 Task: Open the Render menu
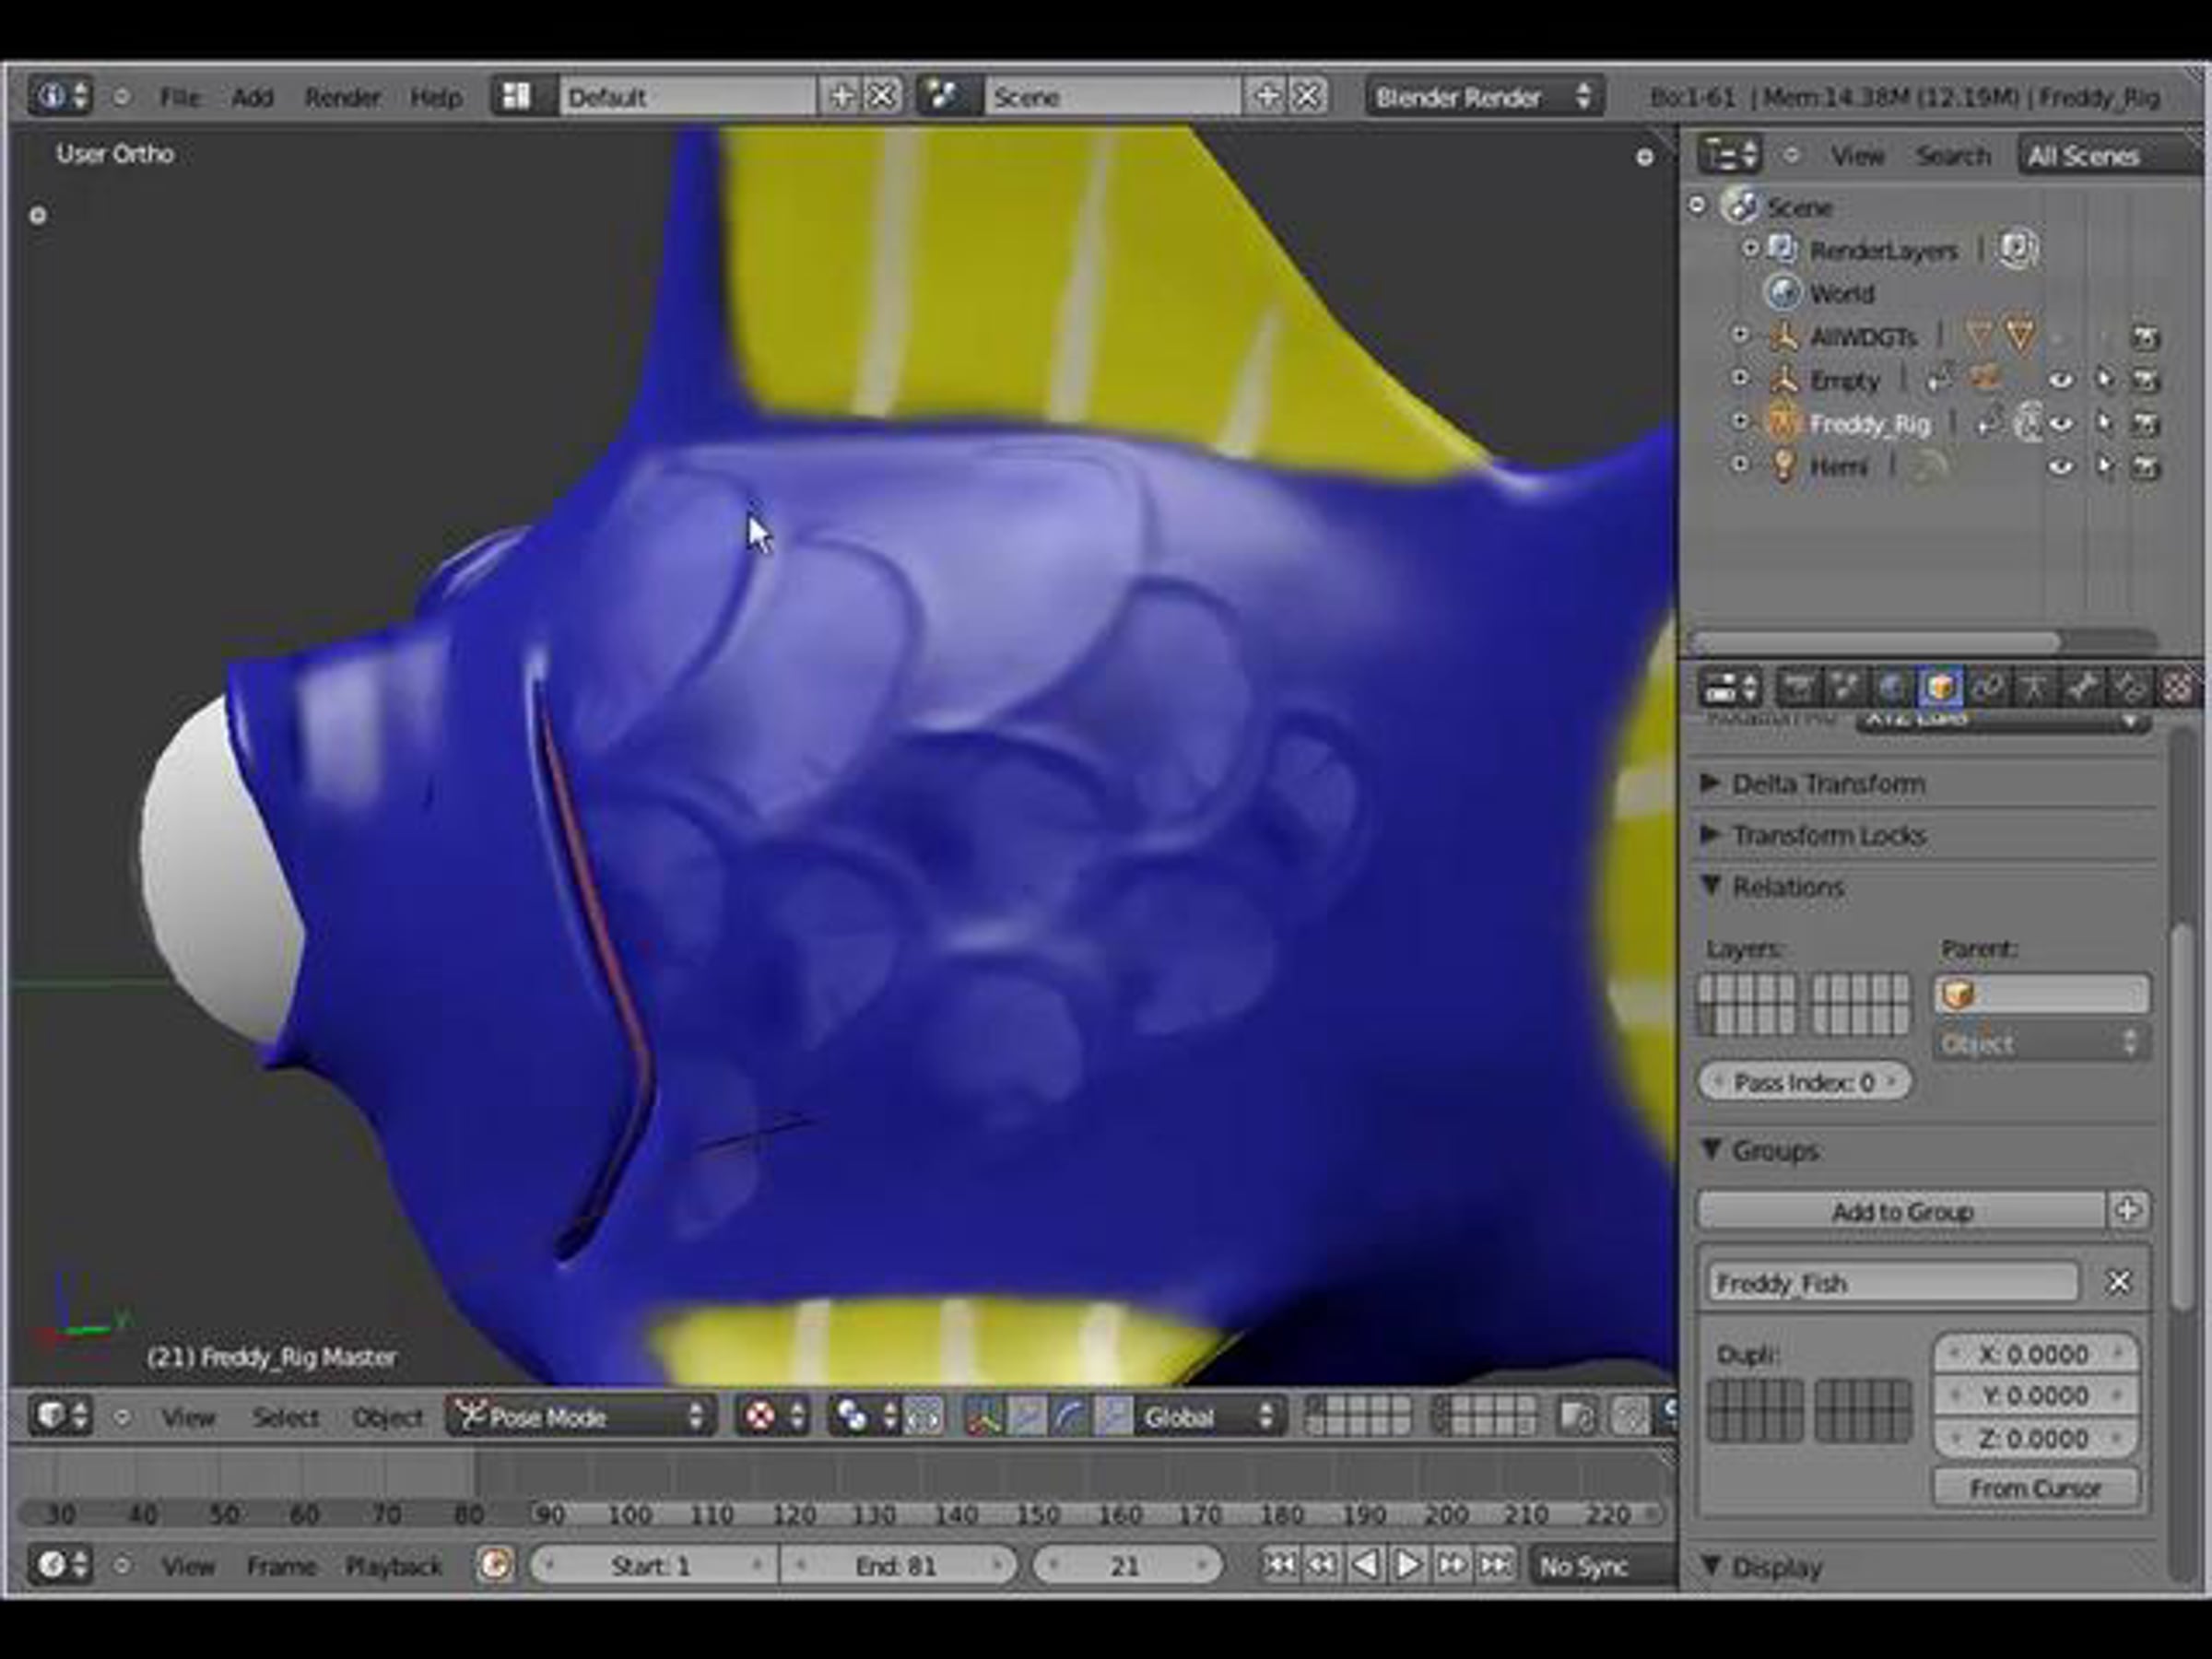point(342,97)
